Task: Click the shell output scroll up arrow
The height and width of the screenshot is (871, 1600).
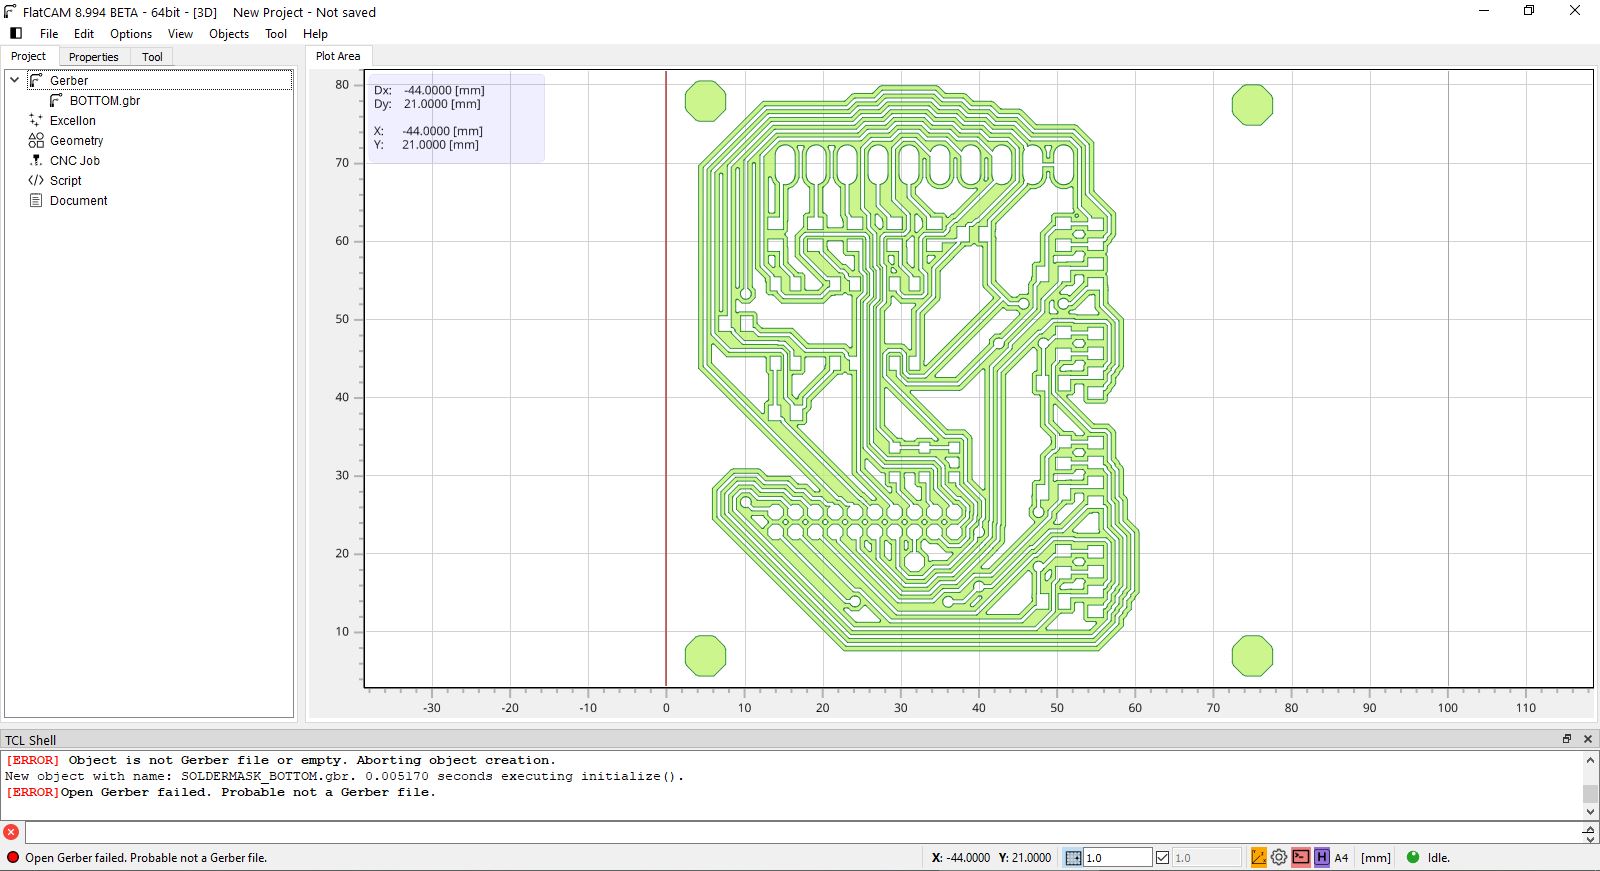Action: [x=1590, y=760]
